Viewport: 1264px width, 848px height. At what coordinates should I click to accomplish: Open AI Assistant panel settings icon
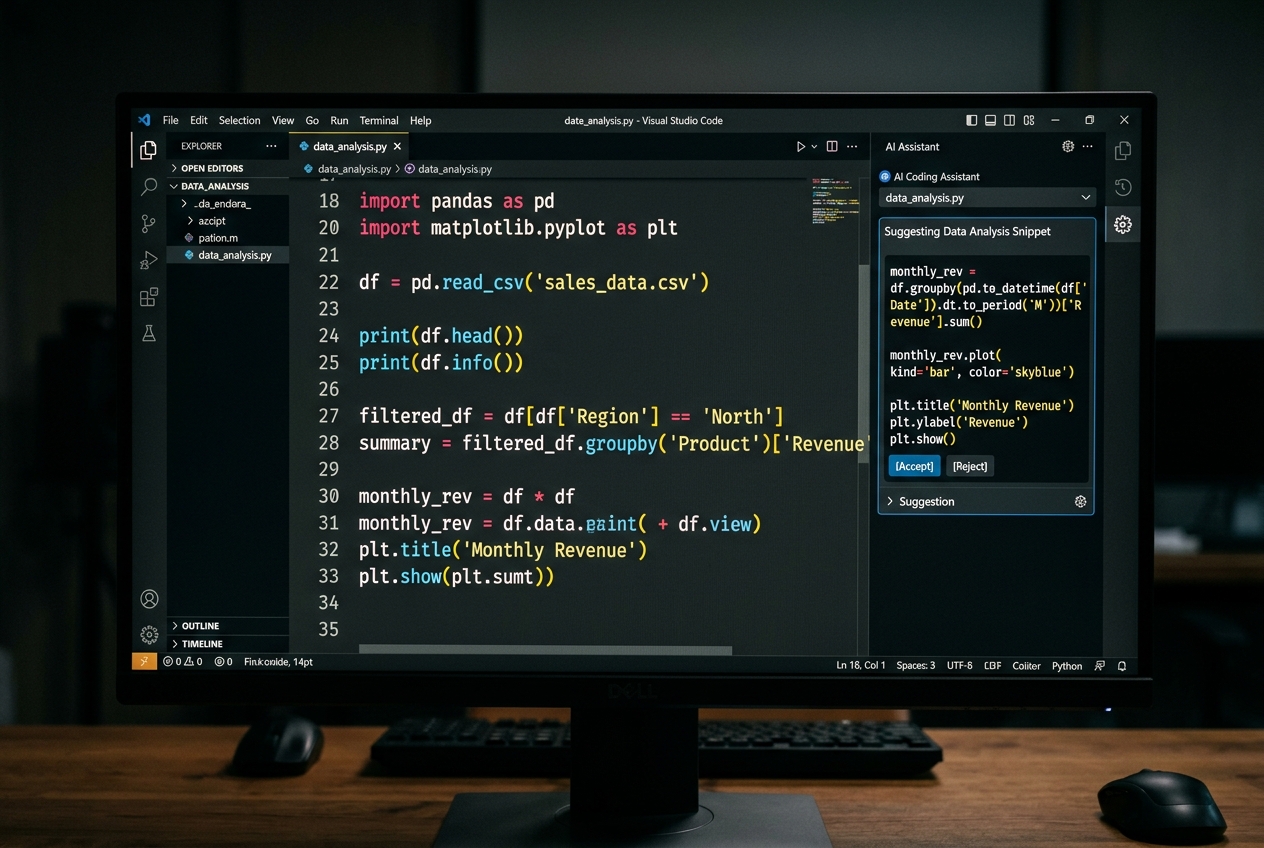tap(1068, 146)
